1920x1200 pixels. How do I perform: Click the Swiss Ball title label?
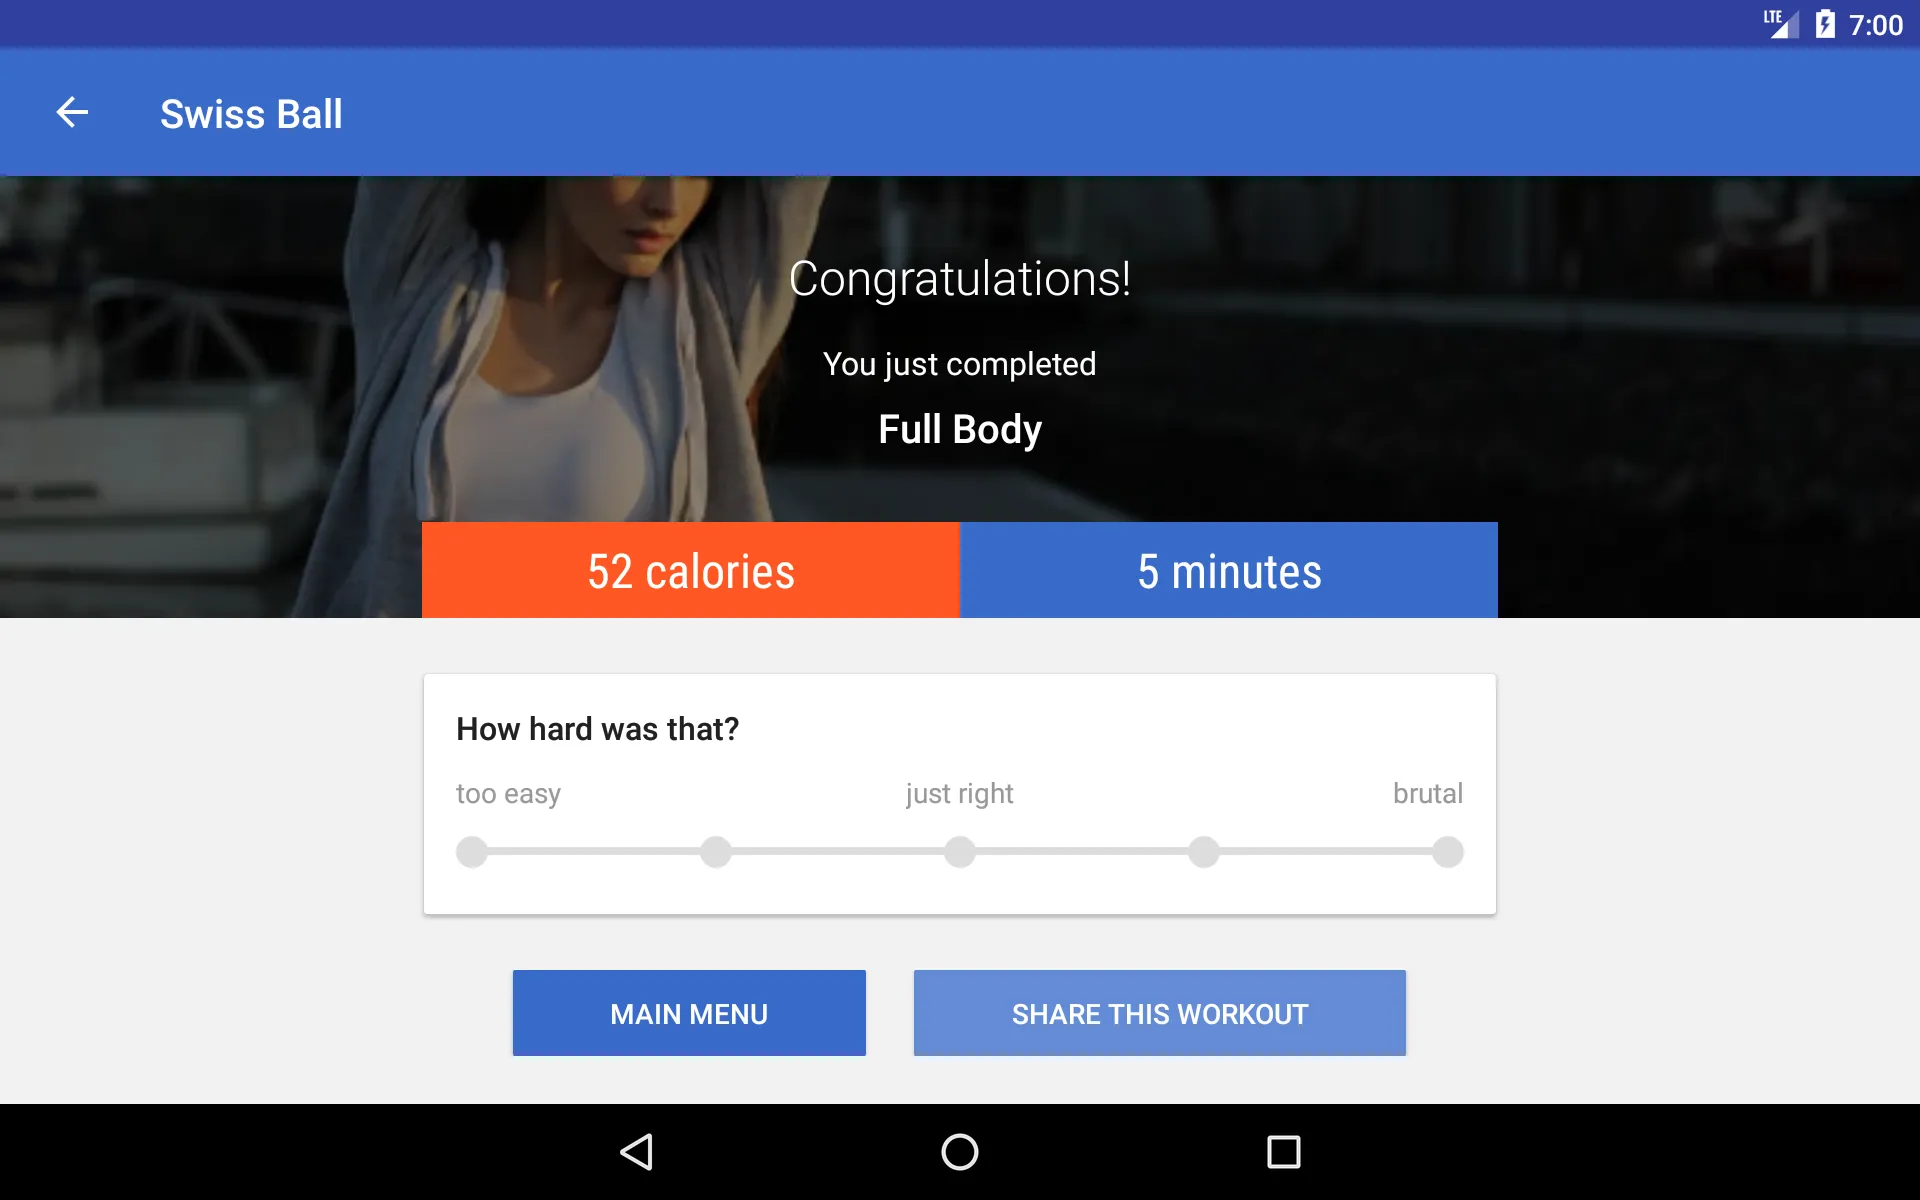(252, 112)
